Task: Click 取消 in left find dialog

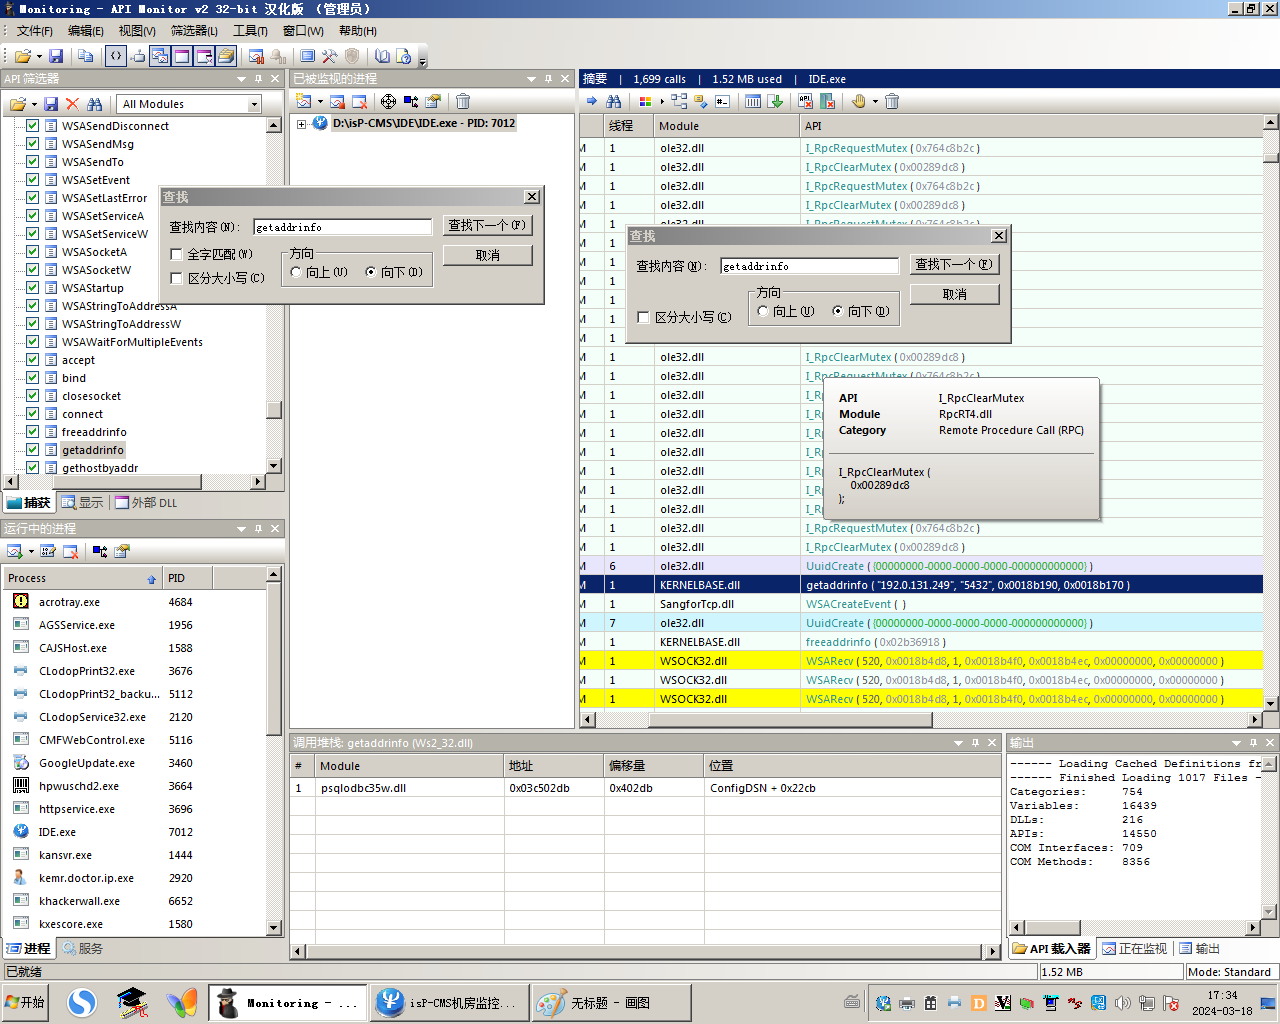Action: (x=487, y=255)
